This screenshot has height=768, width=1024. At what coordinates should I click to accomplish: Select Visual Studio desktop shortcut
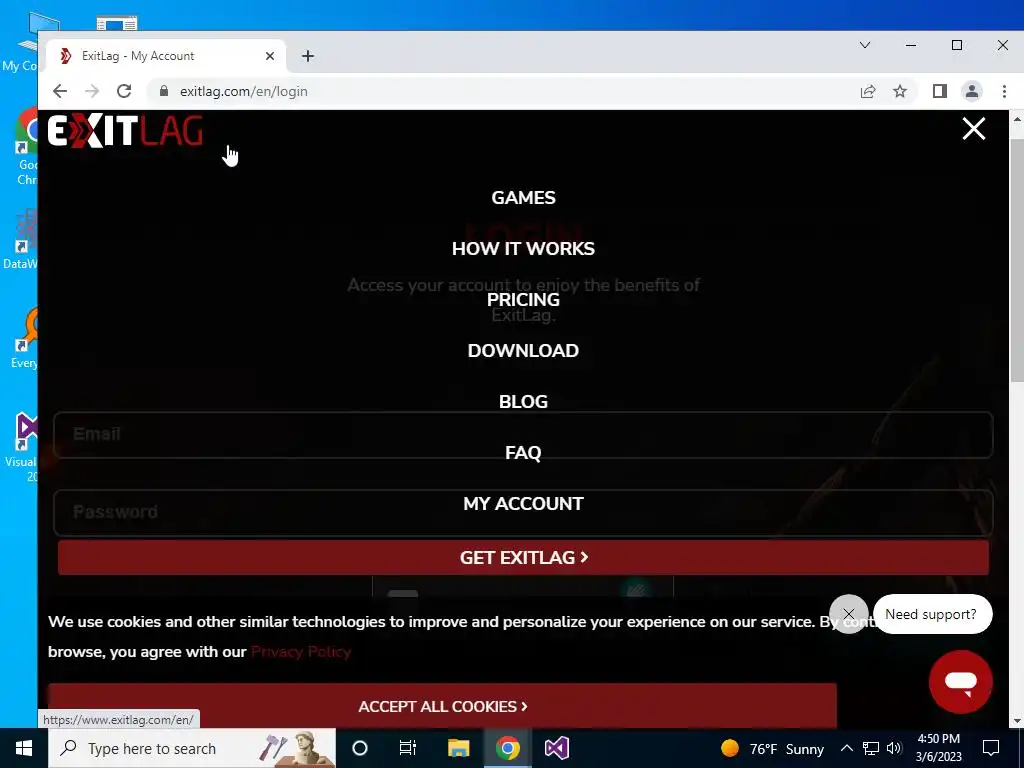click(x=22, y=447)
